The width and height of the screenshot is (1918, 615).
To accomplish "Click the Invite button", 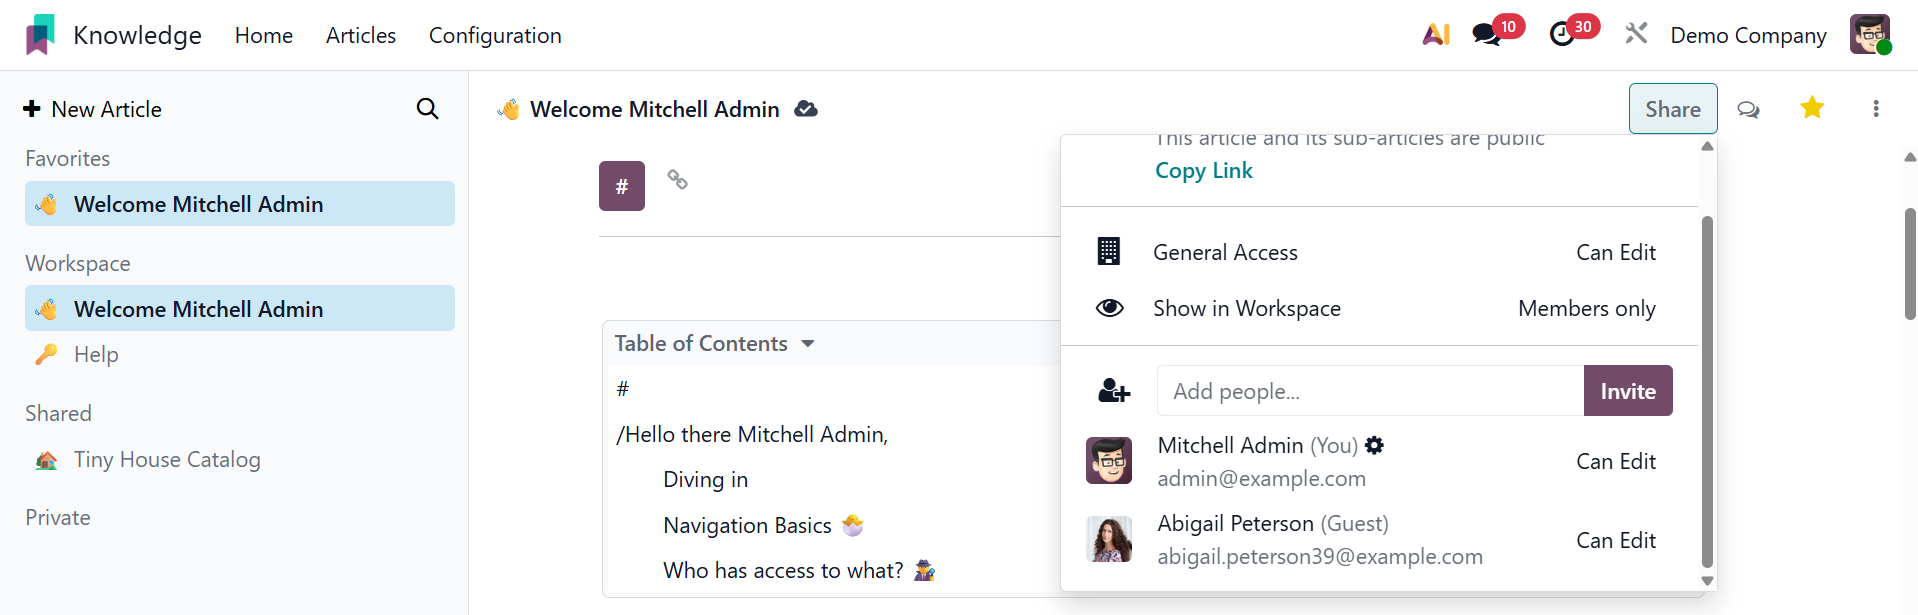I will pyautogui.click(x=1628, y=391).
